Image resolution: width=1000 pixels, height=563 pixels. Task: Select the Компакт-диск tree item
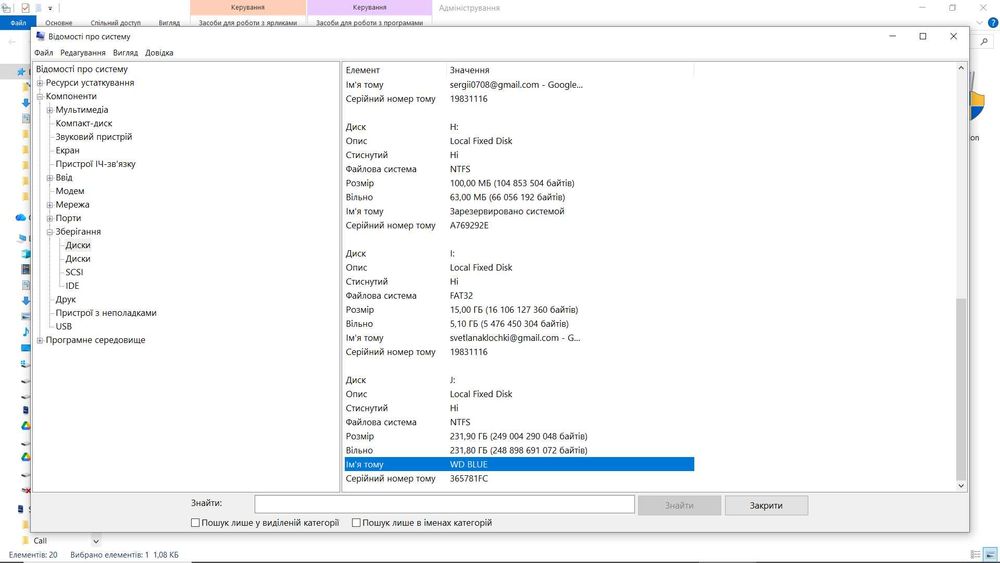click(84, 124)
